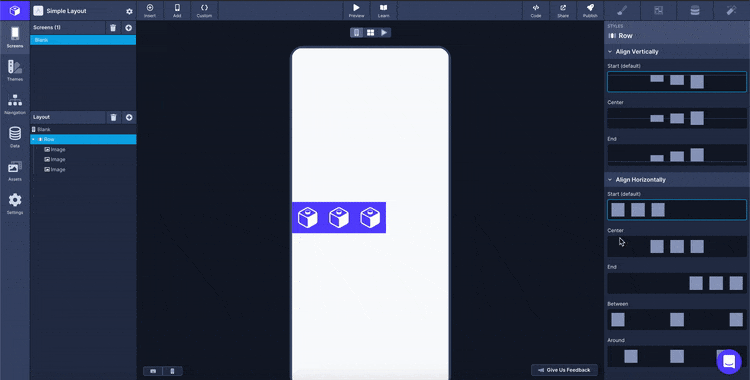Open the Assets sidebar panel
Screen dimensions: 750x380
click(15, 171)
